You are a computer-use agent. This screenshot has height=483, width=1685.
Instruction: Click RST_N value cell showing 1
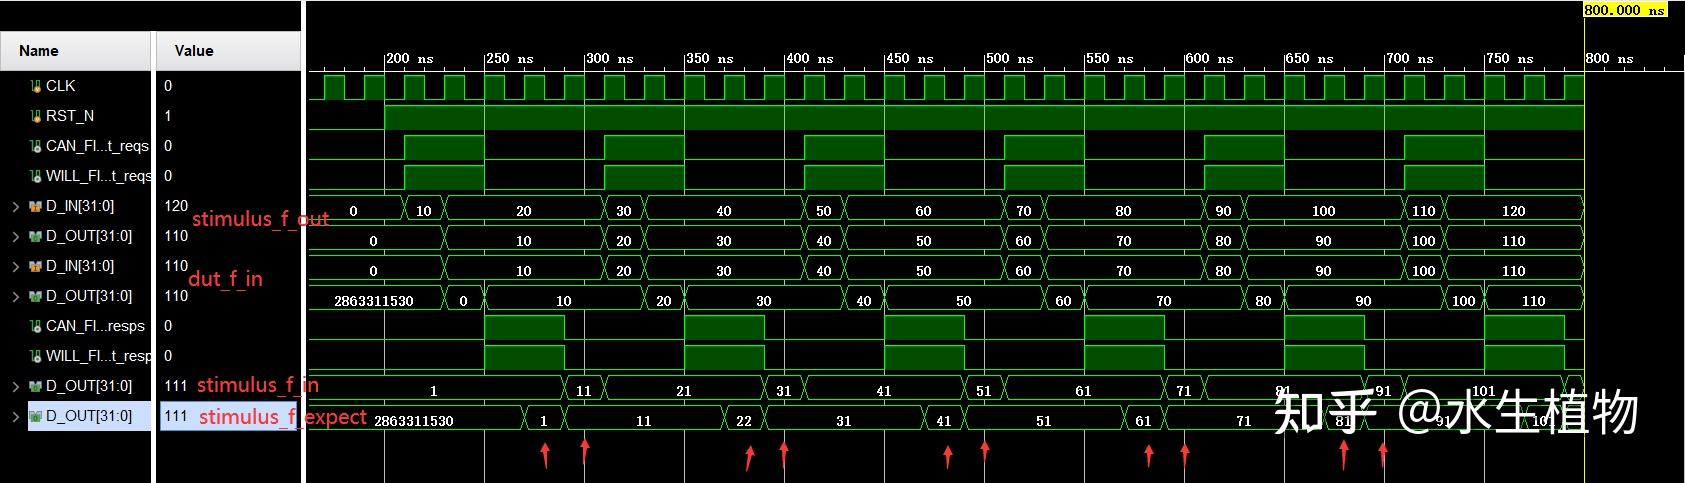tap(168, 116)
